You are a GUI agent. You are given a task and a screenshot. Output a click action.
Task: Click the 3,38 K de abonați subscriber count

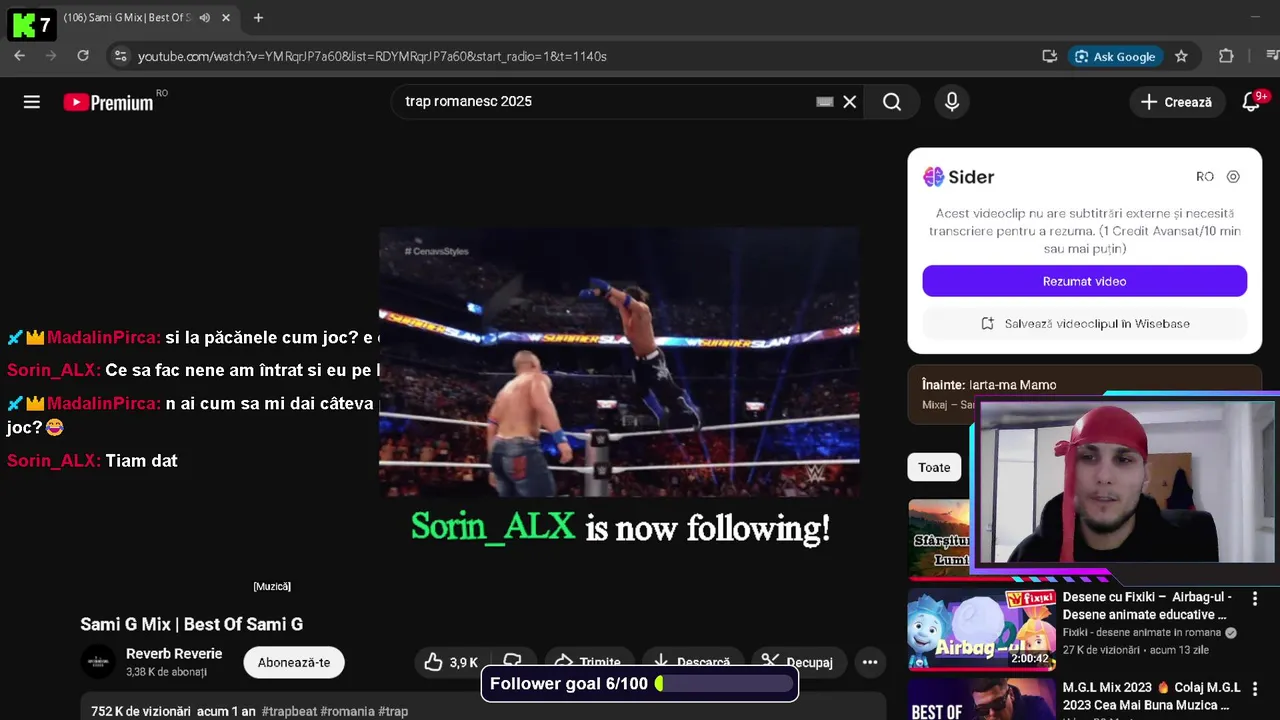coord(166,672)
